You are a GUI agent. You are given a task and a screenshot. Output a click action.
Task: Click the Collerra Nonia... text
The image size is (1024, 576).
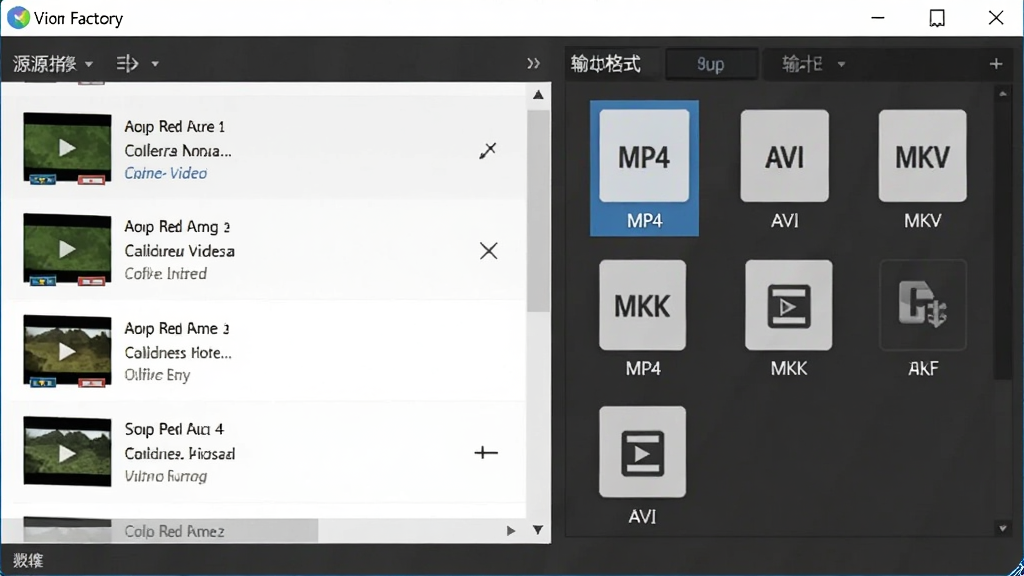(x=178, y=151)
